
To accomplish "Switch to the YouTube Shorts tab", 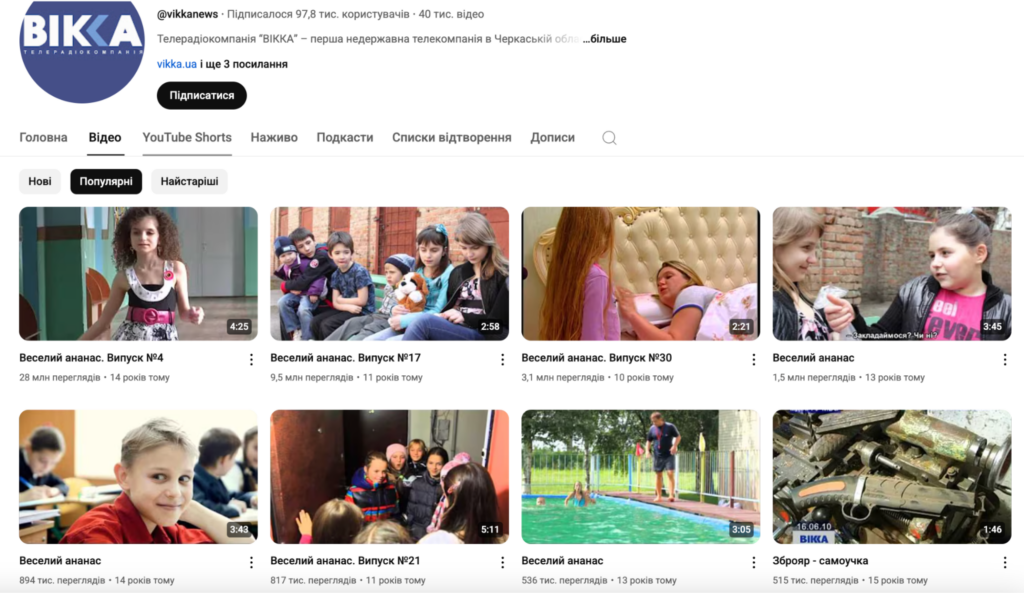I will click(186, 137).
